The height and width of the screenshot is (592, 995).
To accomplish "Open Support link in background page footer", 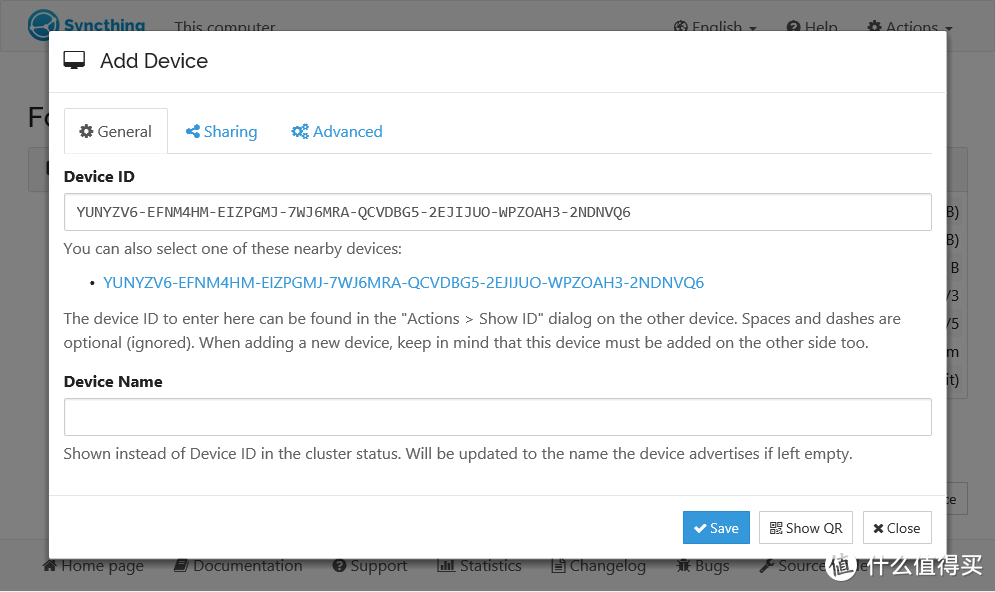I will tap(370, 565).
